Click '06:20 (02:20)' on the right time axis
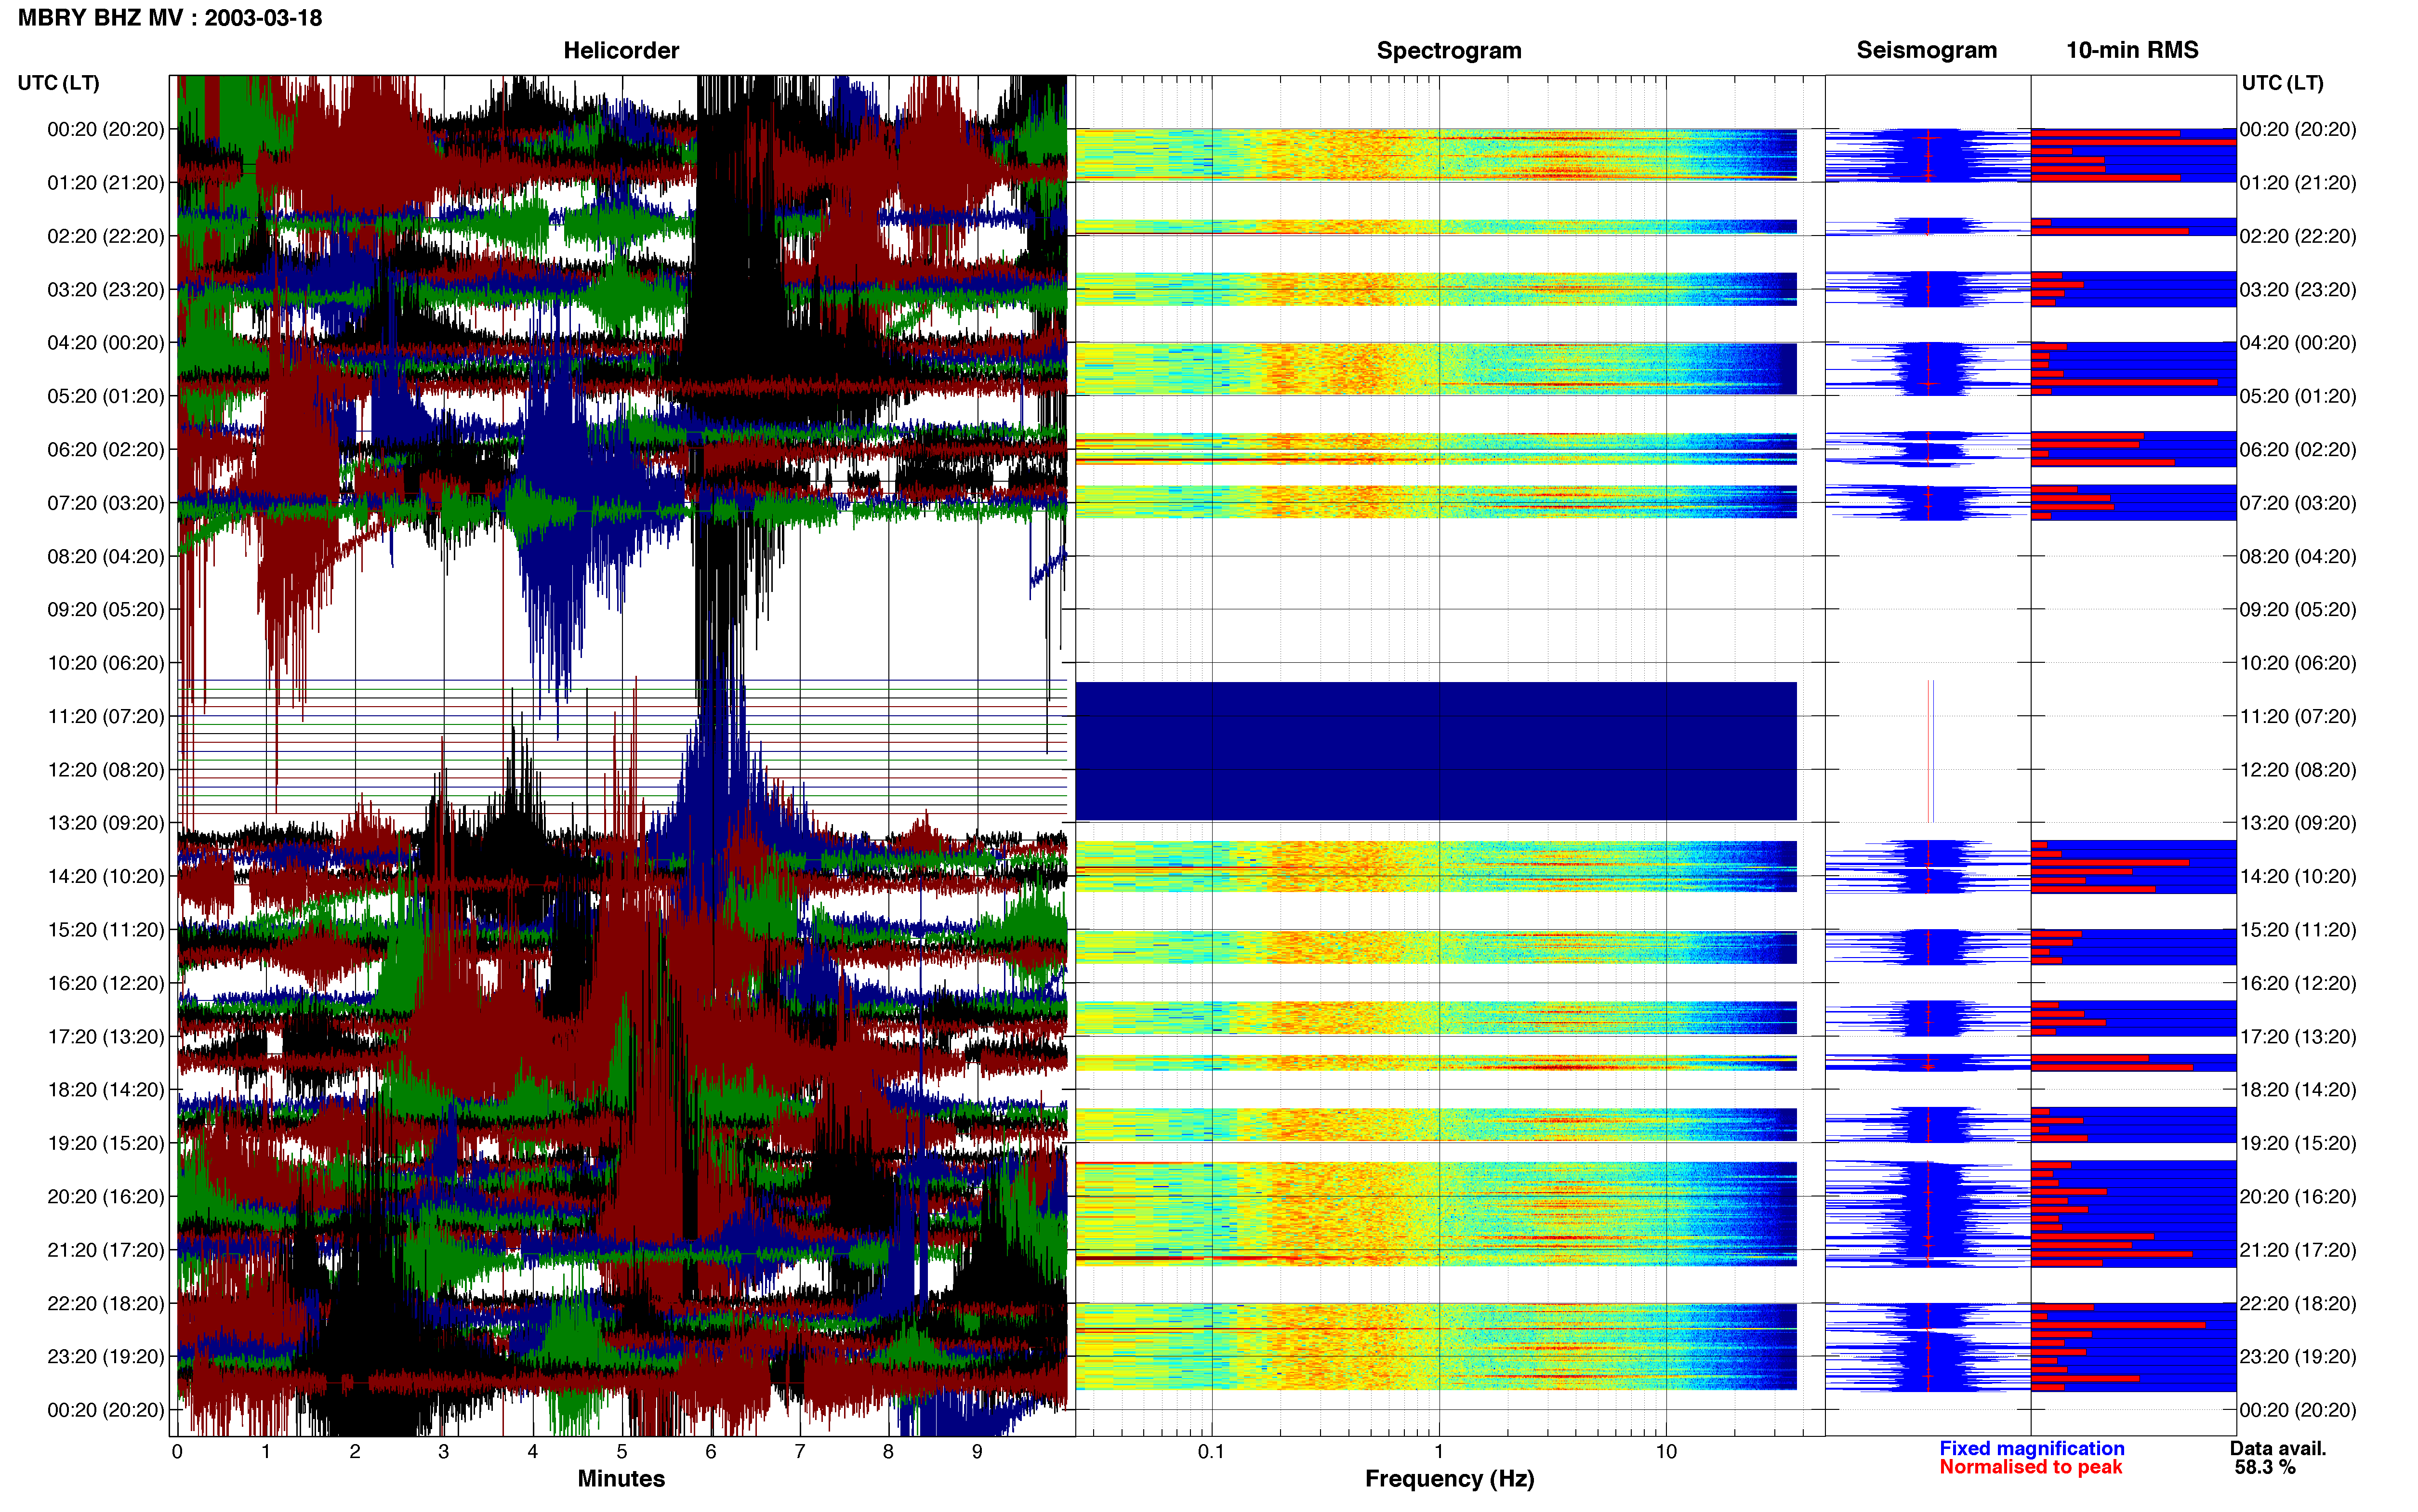The width and height of the screenshot is (2418, 1512). click(x=2298, y=450)
